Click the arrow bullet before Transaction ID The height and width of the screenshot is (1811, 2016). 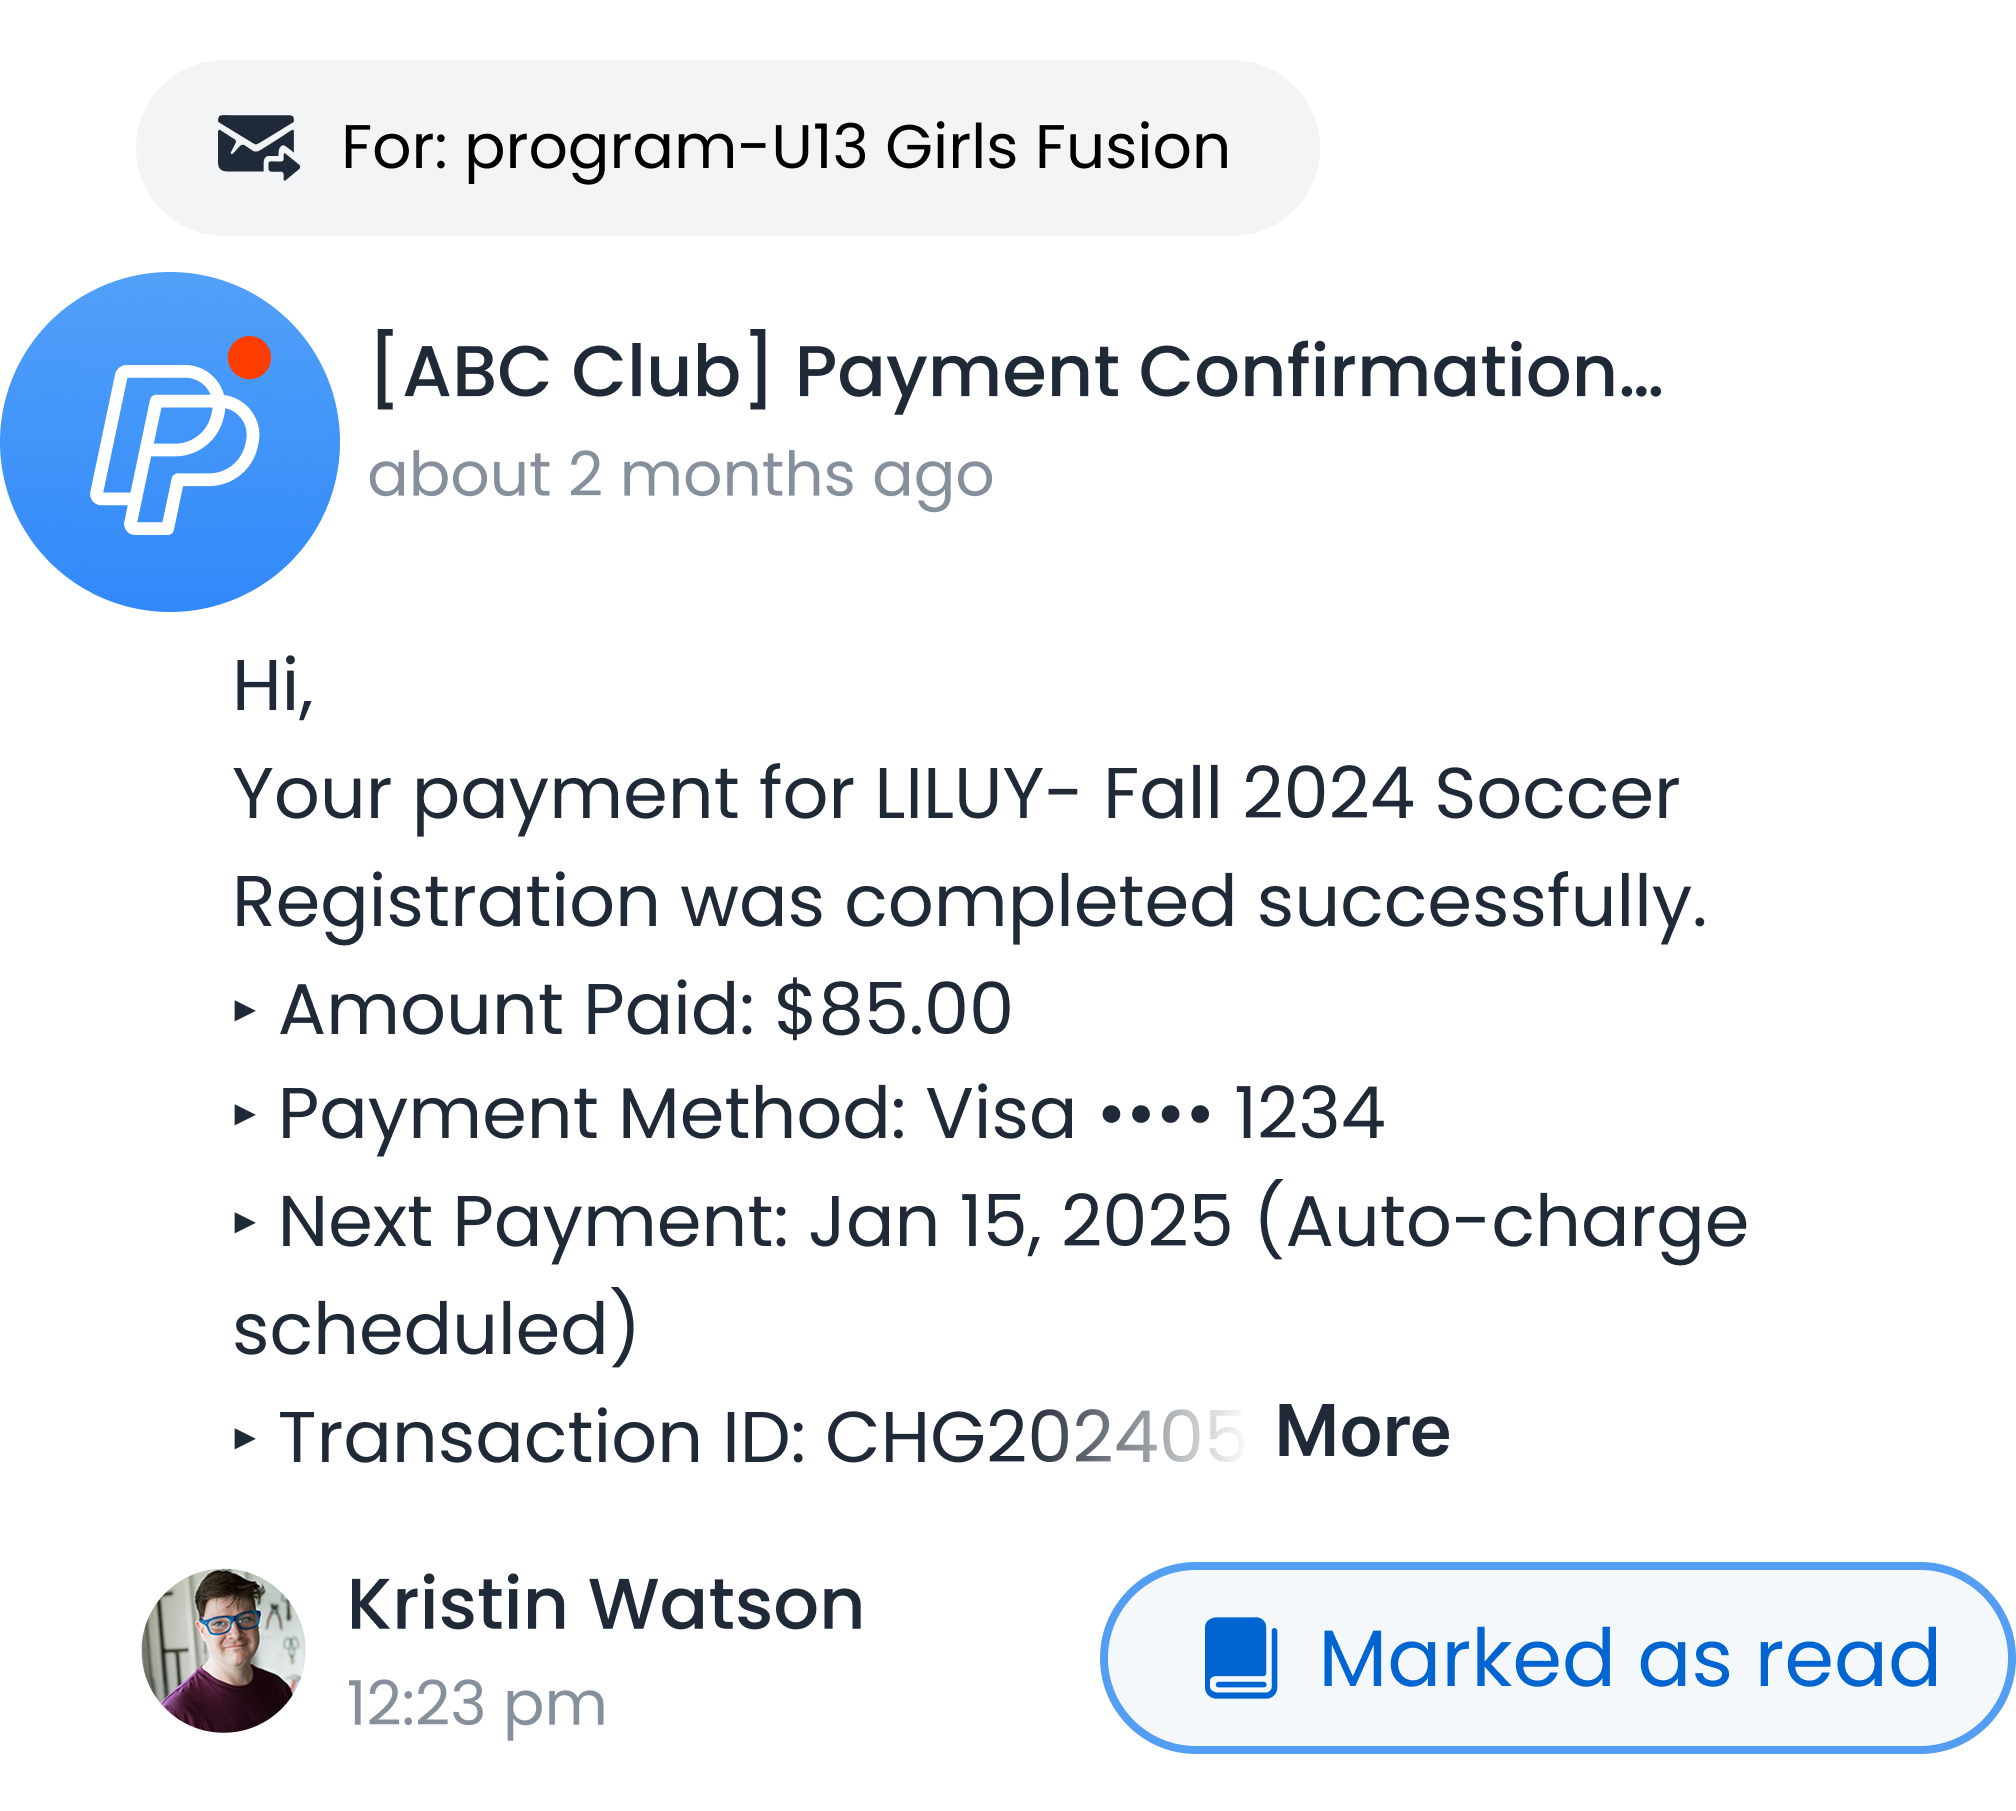(x=244, y=1439)
